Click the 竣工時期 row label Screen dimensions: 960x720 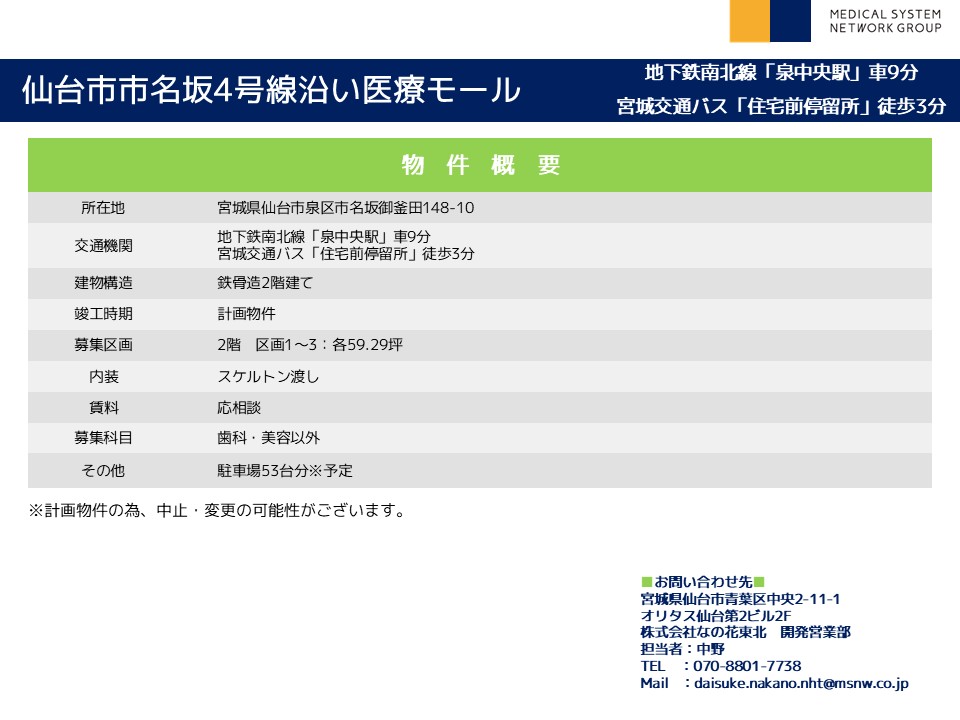click(103, 314)
